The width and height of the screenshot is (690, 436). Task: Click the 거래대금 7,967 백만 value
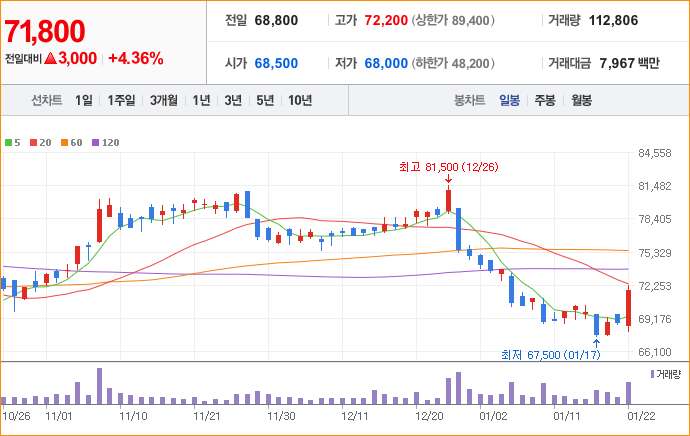tap(629, 63)
